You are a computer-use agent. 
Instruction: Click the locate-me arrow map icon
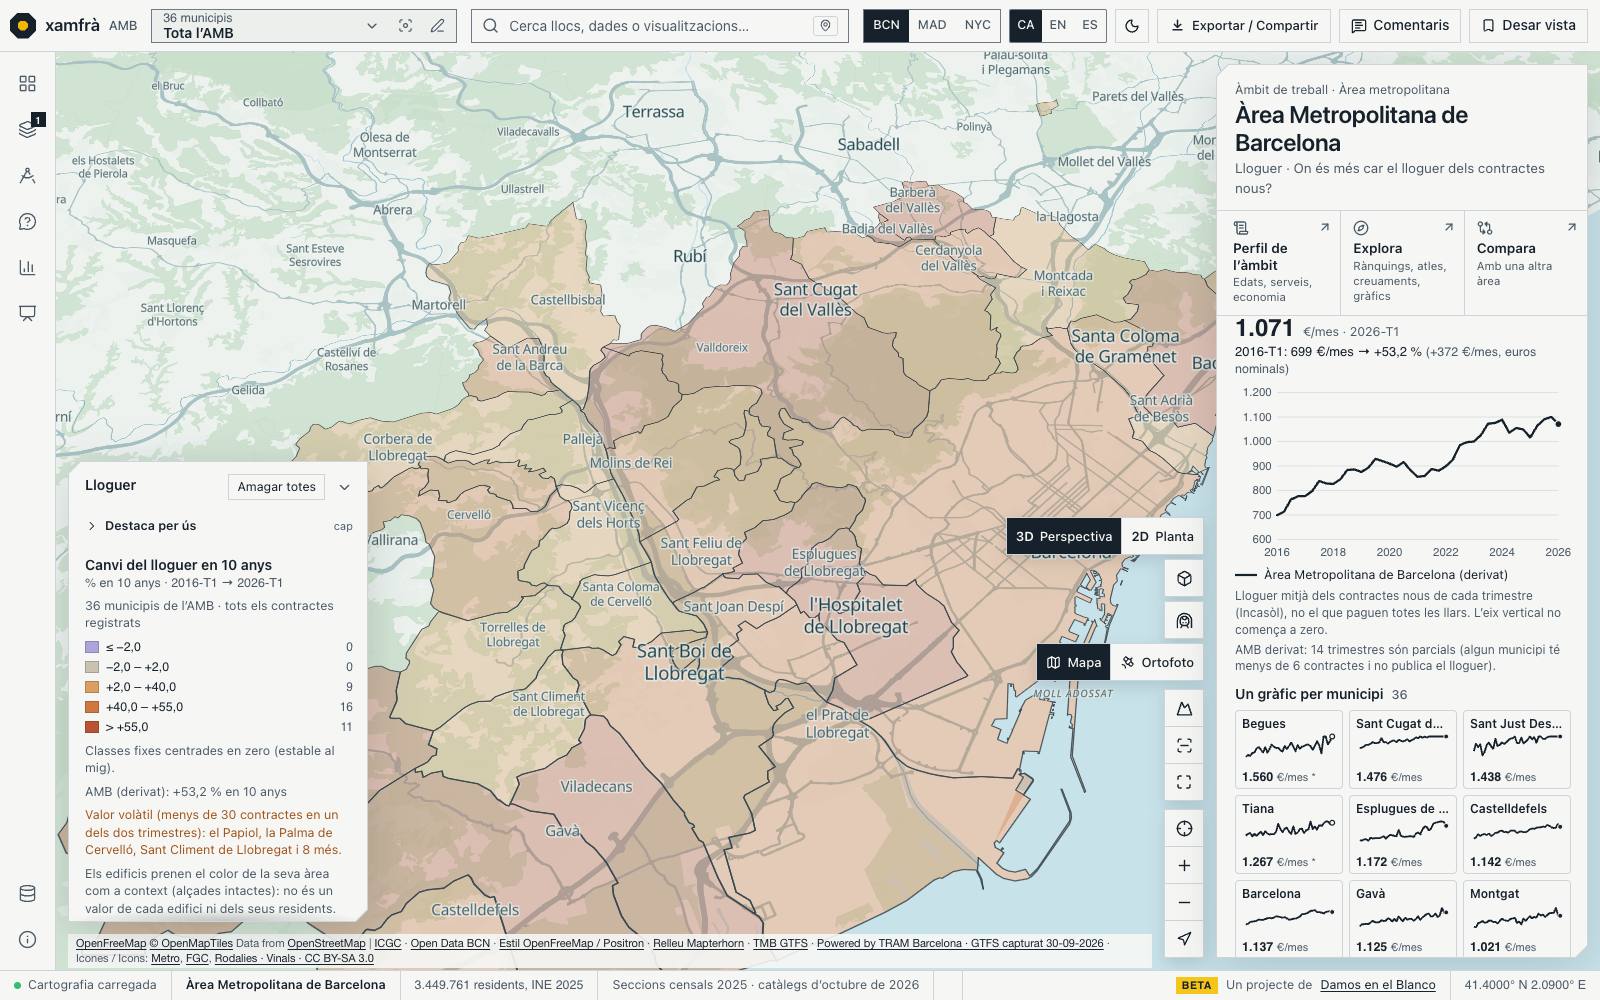[1184, 939]
